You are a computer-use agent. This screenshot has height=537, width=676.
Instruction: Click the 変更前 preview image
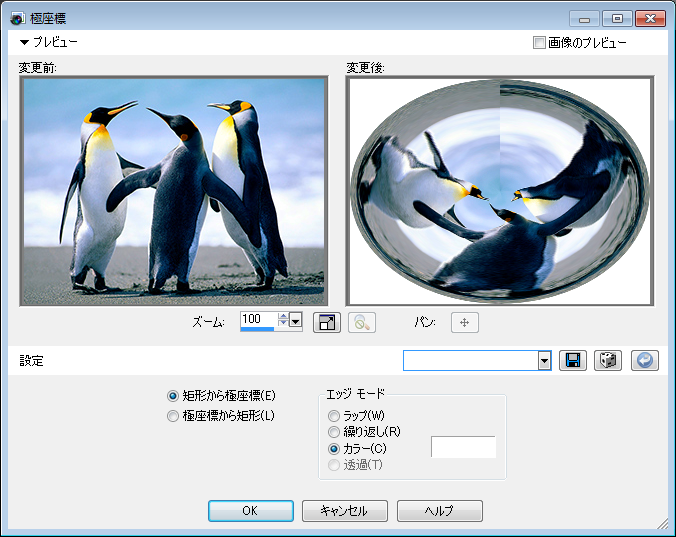(x=174, y=191)
